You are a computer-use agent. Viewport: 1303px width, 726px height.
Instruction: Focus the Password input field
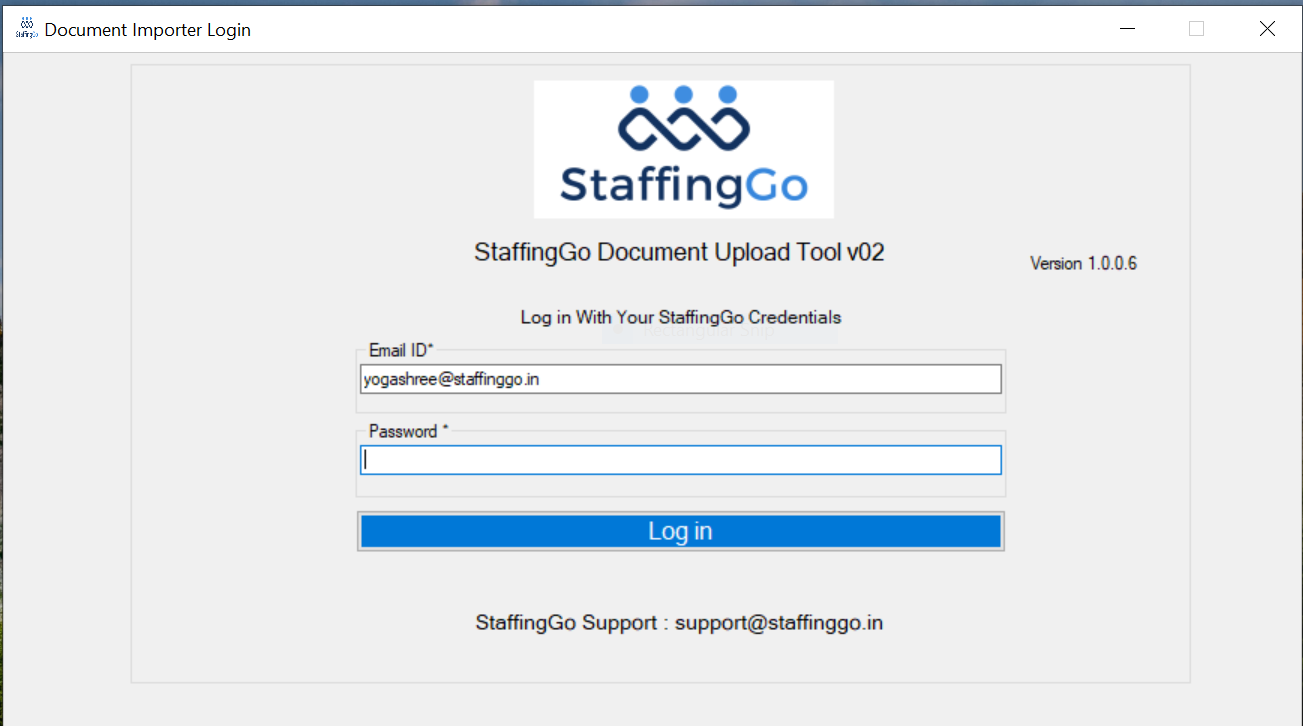[681, 460]
